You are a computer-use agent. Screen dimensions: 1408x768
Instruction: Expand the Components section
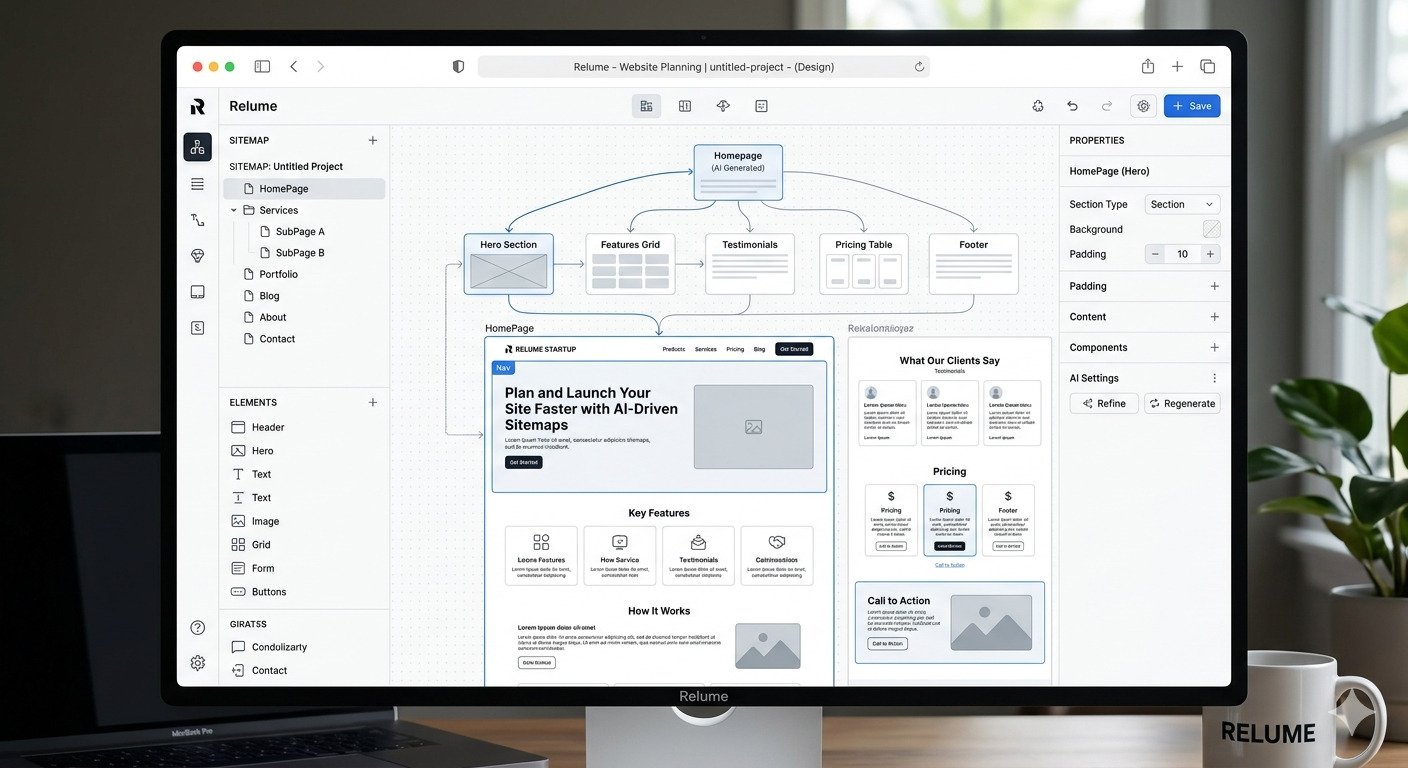click(x=1214, y=348)
